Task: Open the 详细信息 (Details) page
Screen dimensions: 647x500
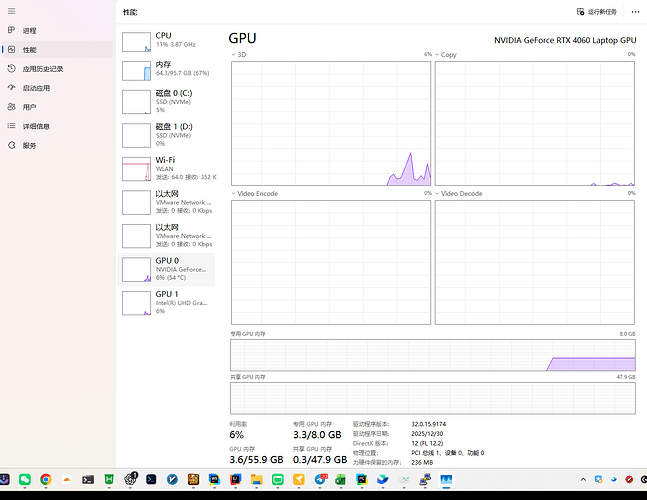Action: pyautogui.click(x=57, y=126)
